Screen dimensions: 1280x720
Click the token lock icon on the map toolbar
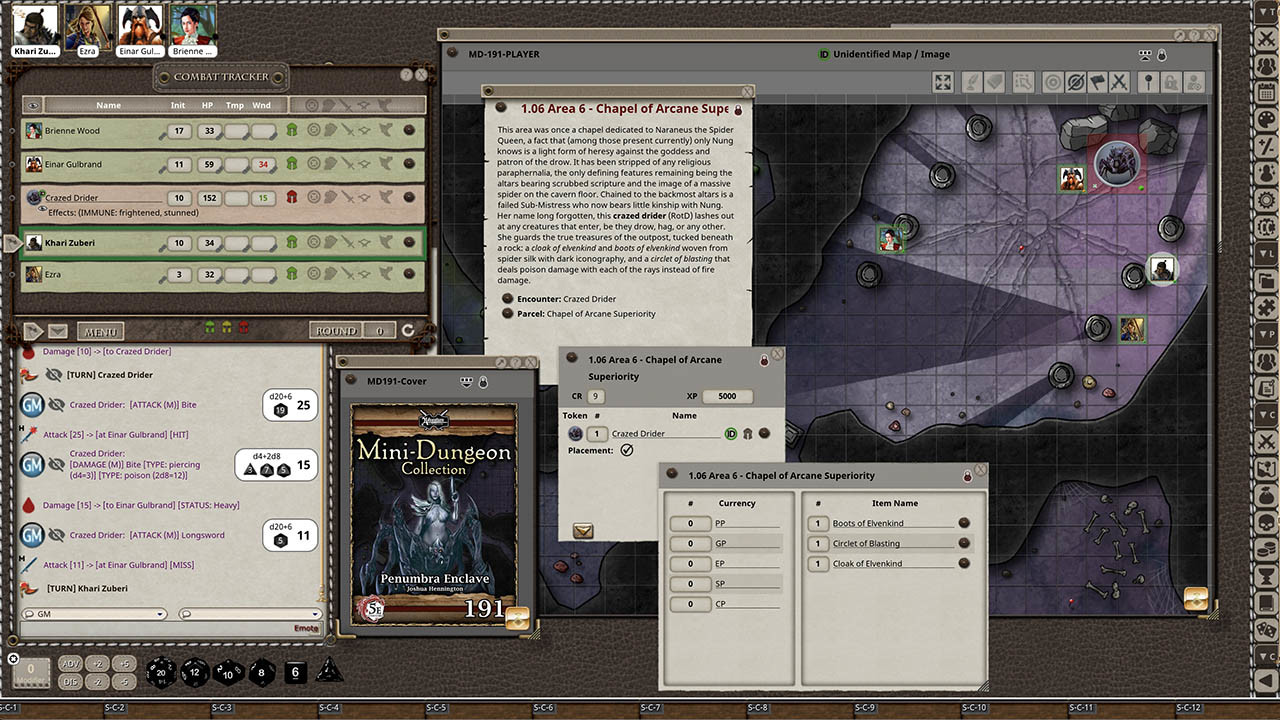tap(1173, 82)
